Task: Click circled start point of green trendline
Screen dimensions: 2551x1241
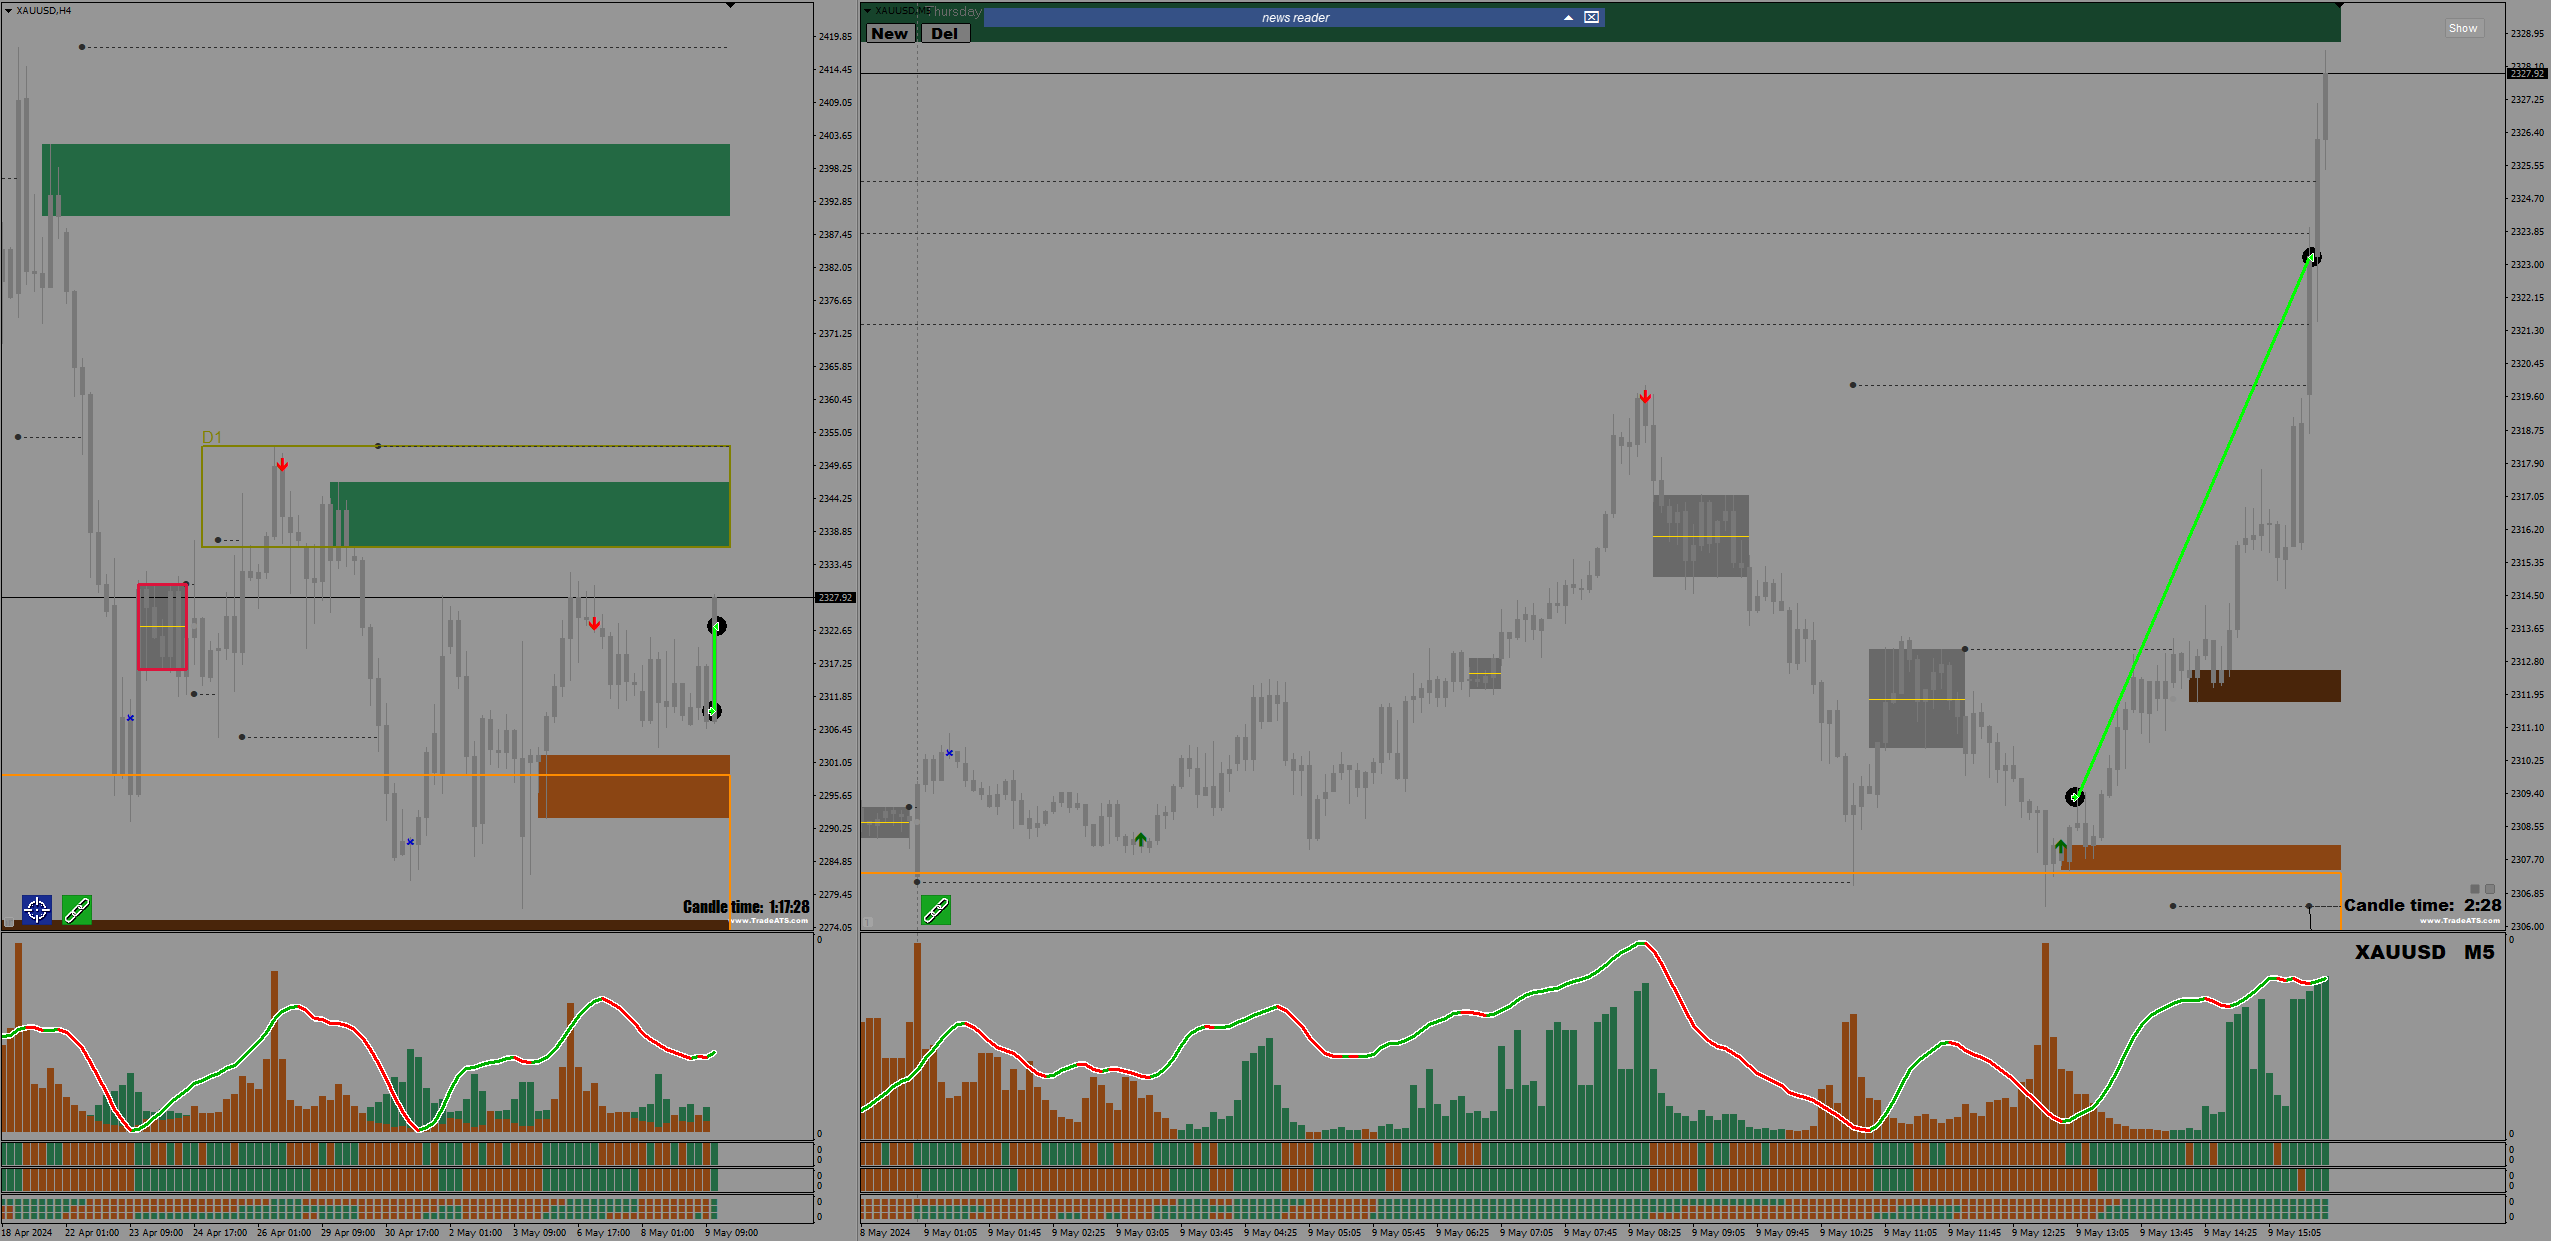Action: coord(2075,797)
